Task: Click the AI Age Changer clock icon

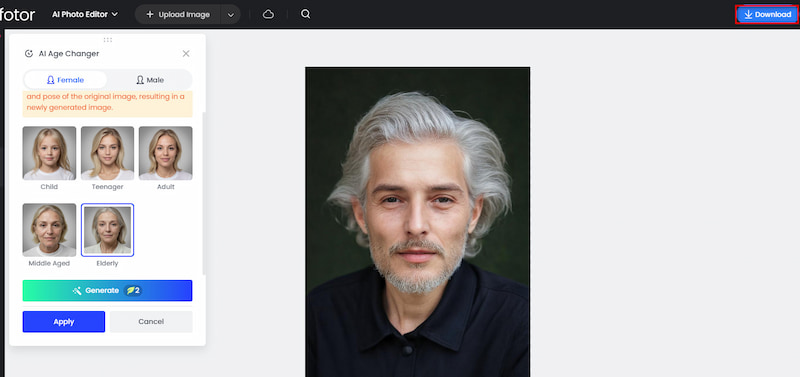Action: pyautogui.click(x=29, y=54)
